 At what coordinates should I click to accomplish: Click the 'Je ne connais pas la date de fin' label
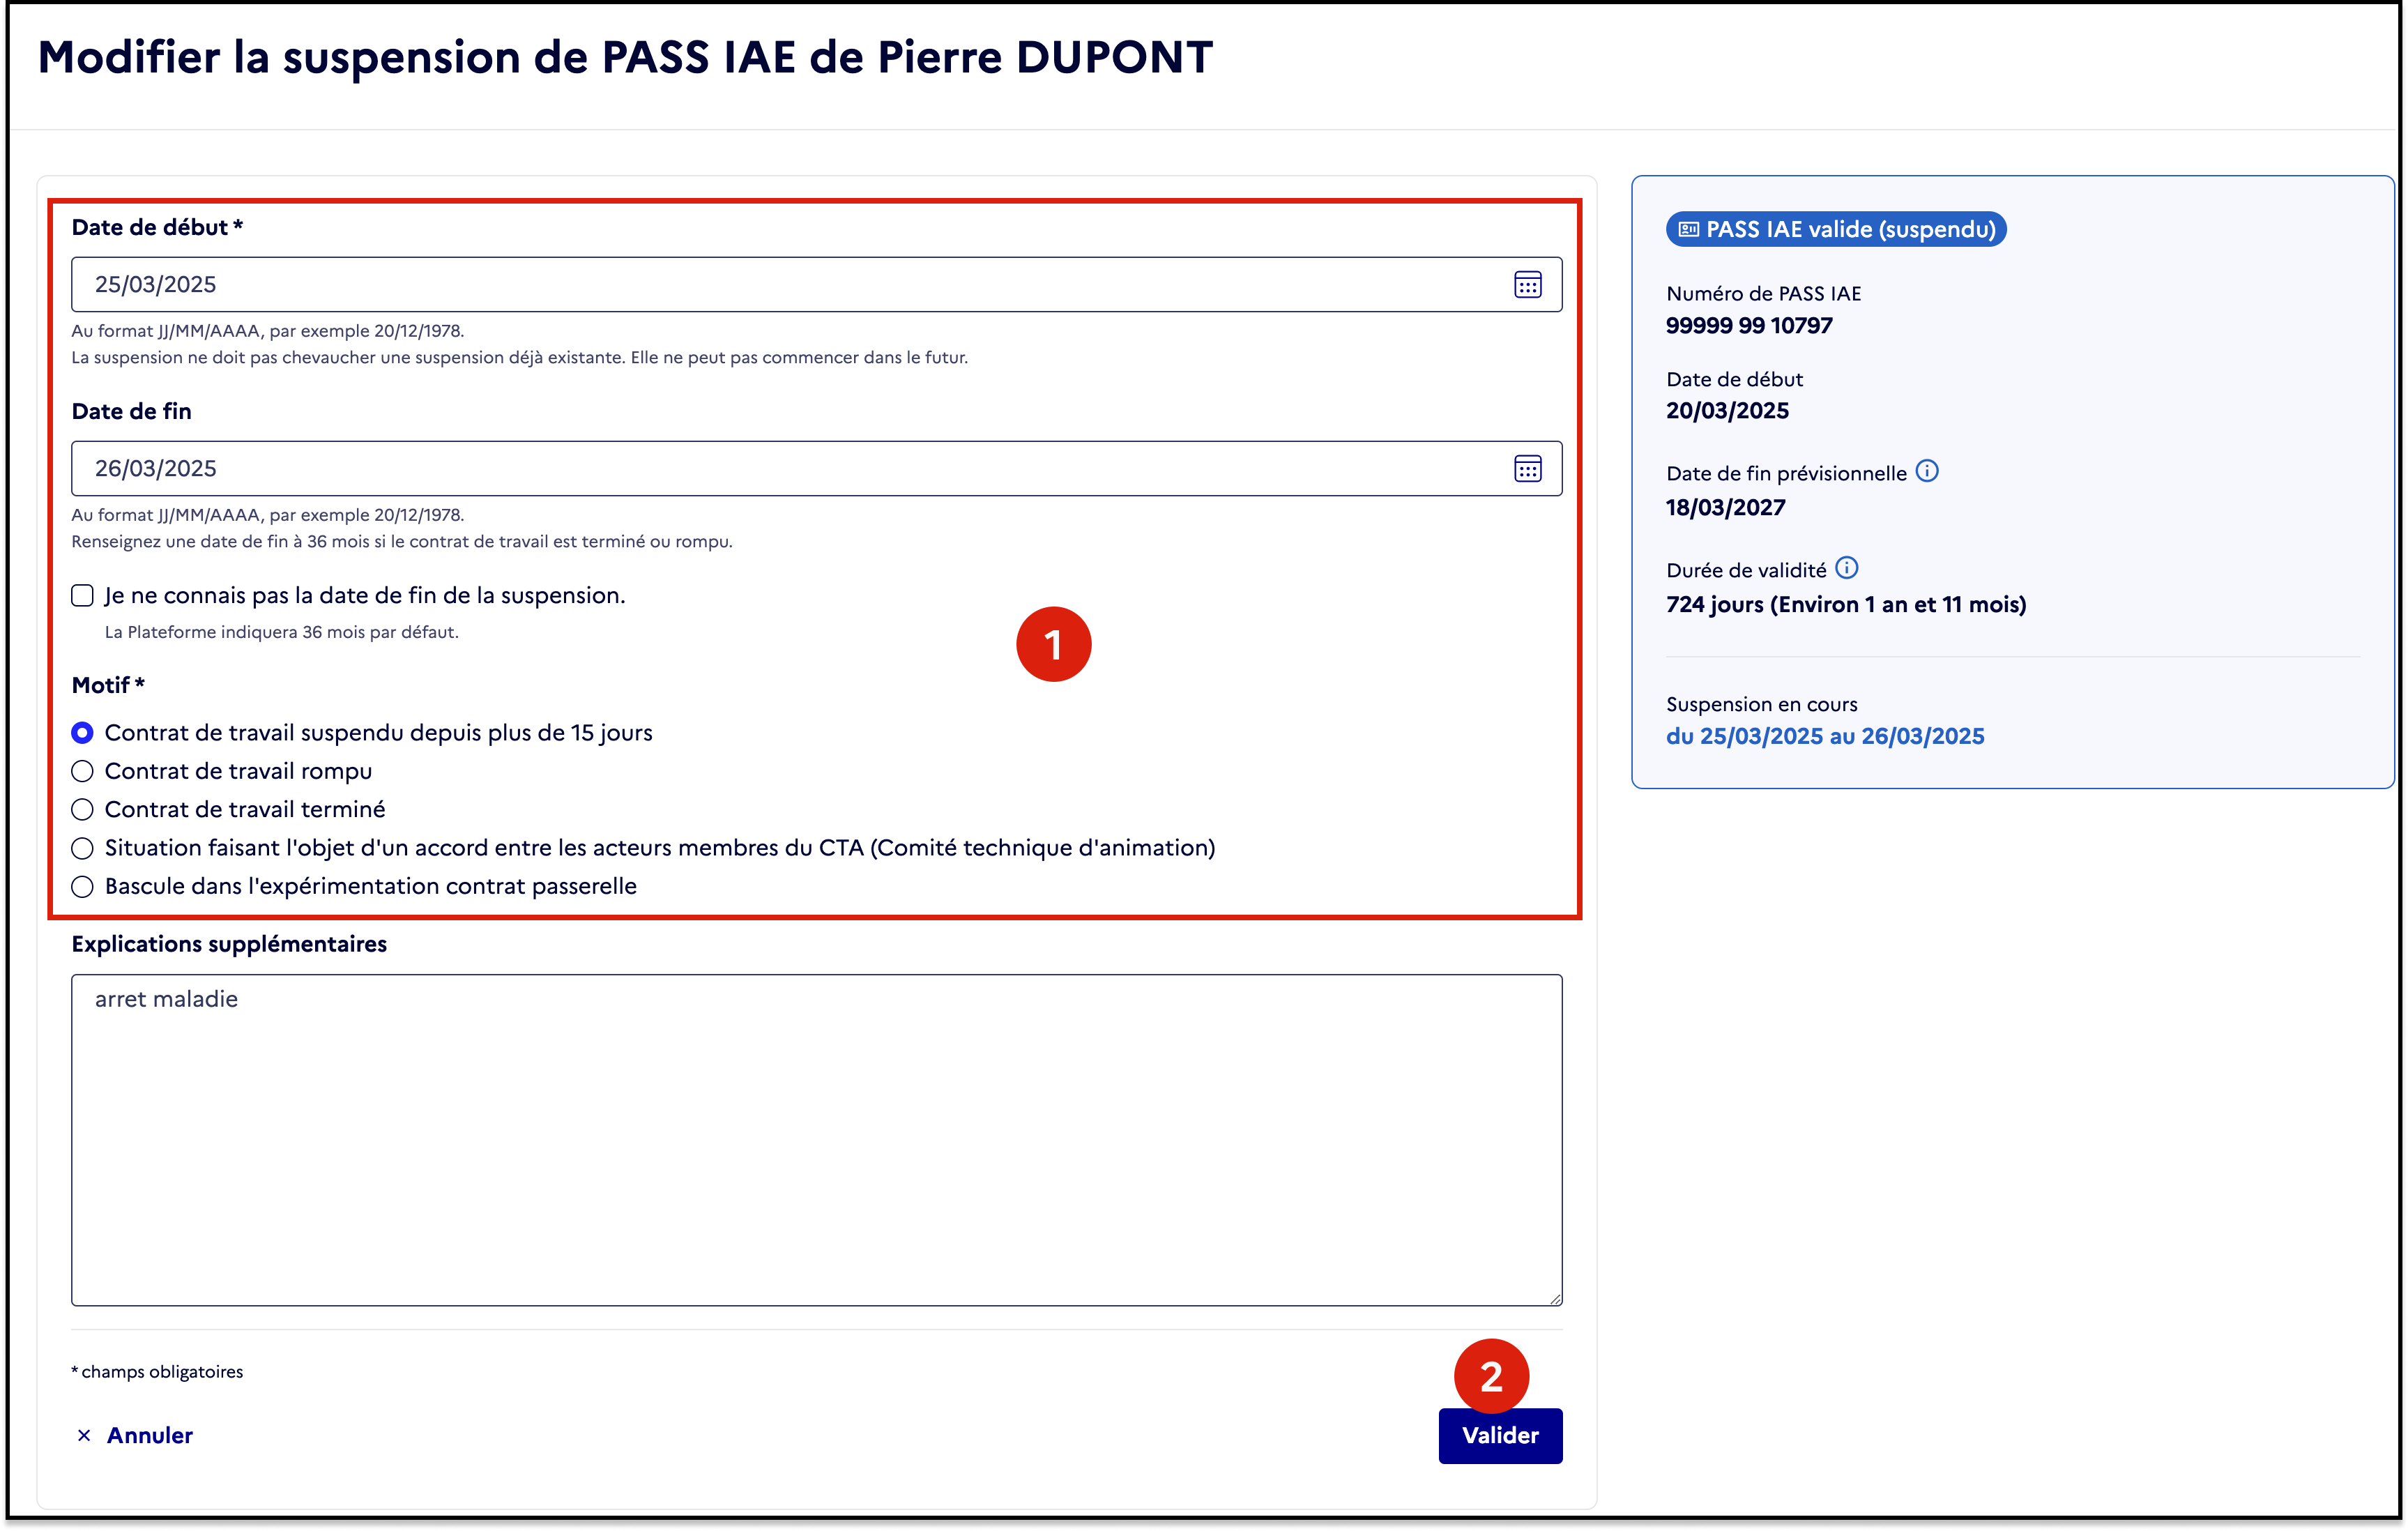coord(365,596)
